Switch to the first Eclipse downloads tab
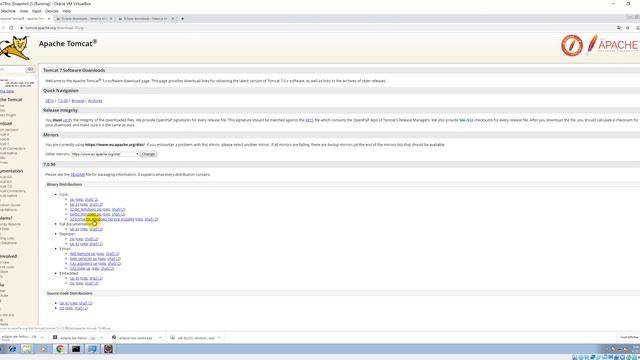Image resolution: width=640 pixels, height=360 pixels. tap(84, 19)
